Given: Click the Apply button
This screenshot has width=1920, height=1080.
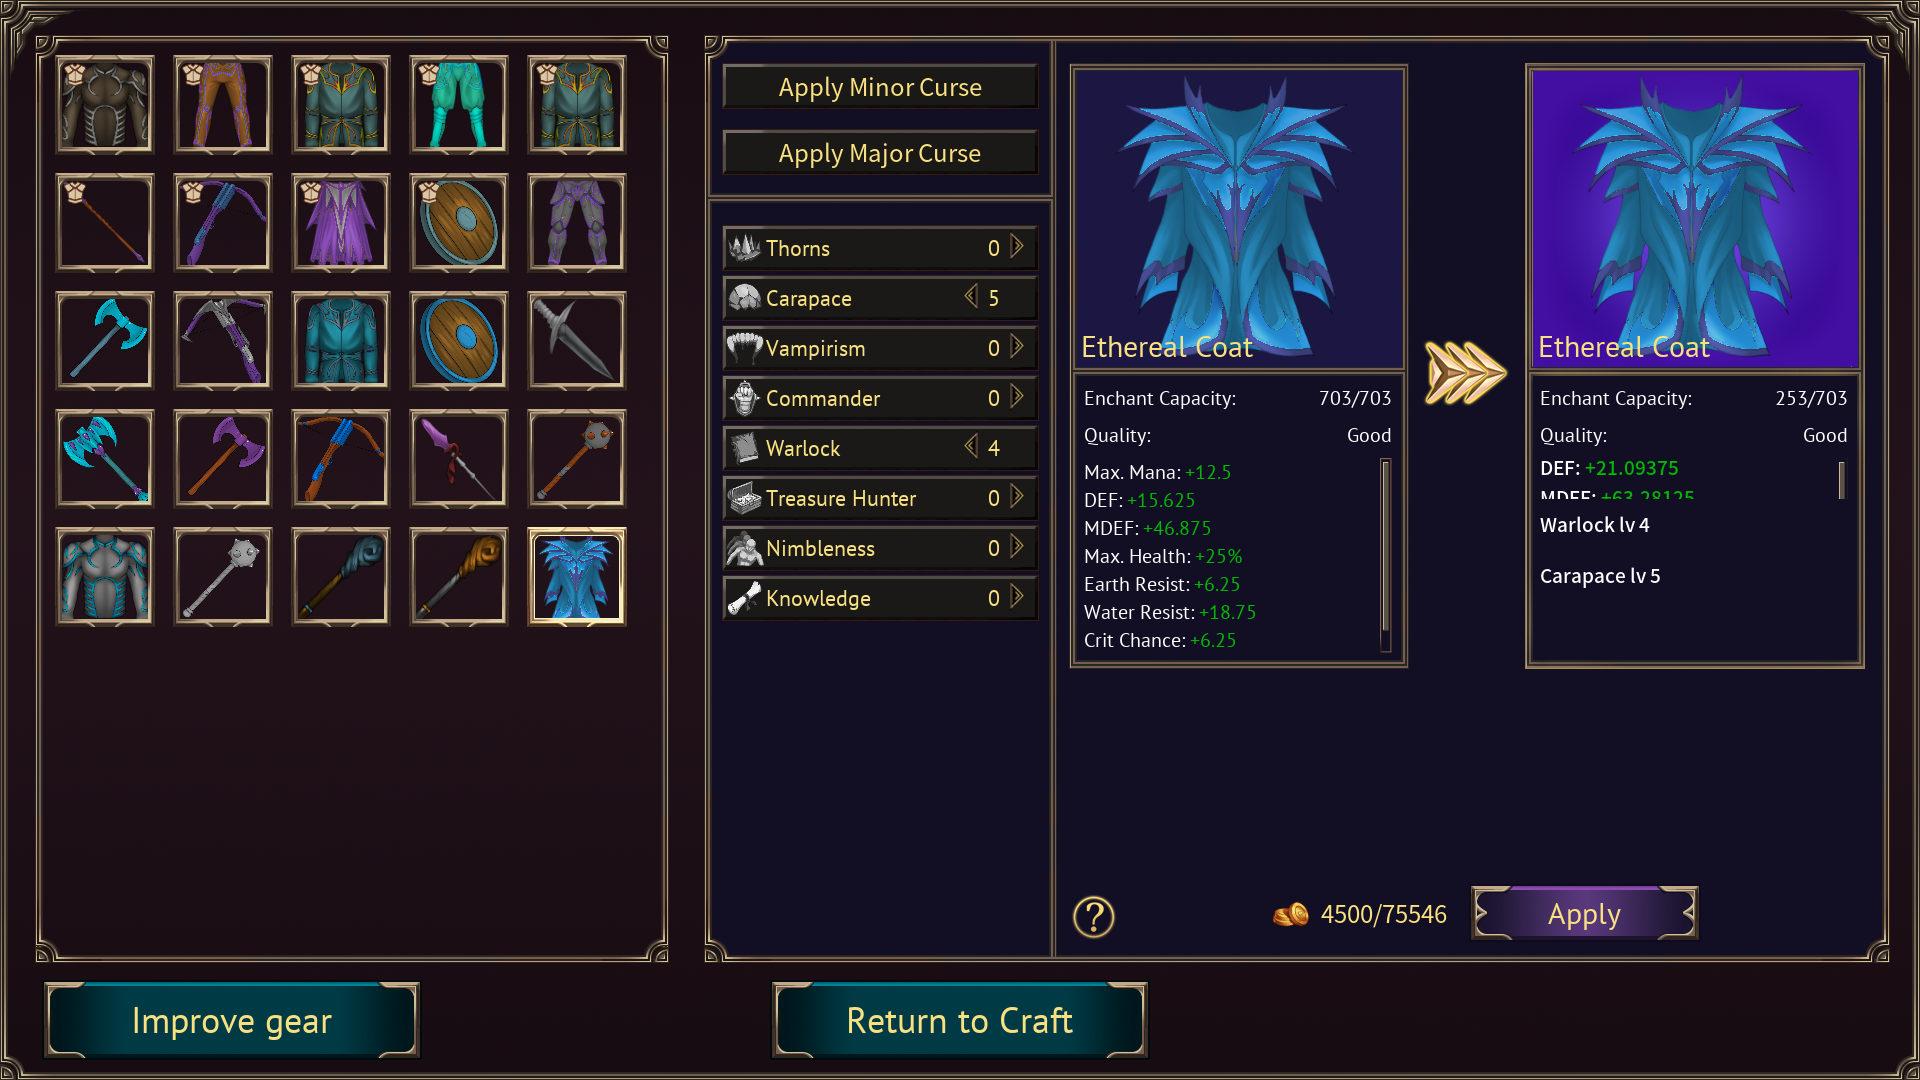Looking at the screenshot, I should [1584, 913].
